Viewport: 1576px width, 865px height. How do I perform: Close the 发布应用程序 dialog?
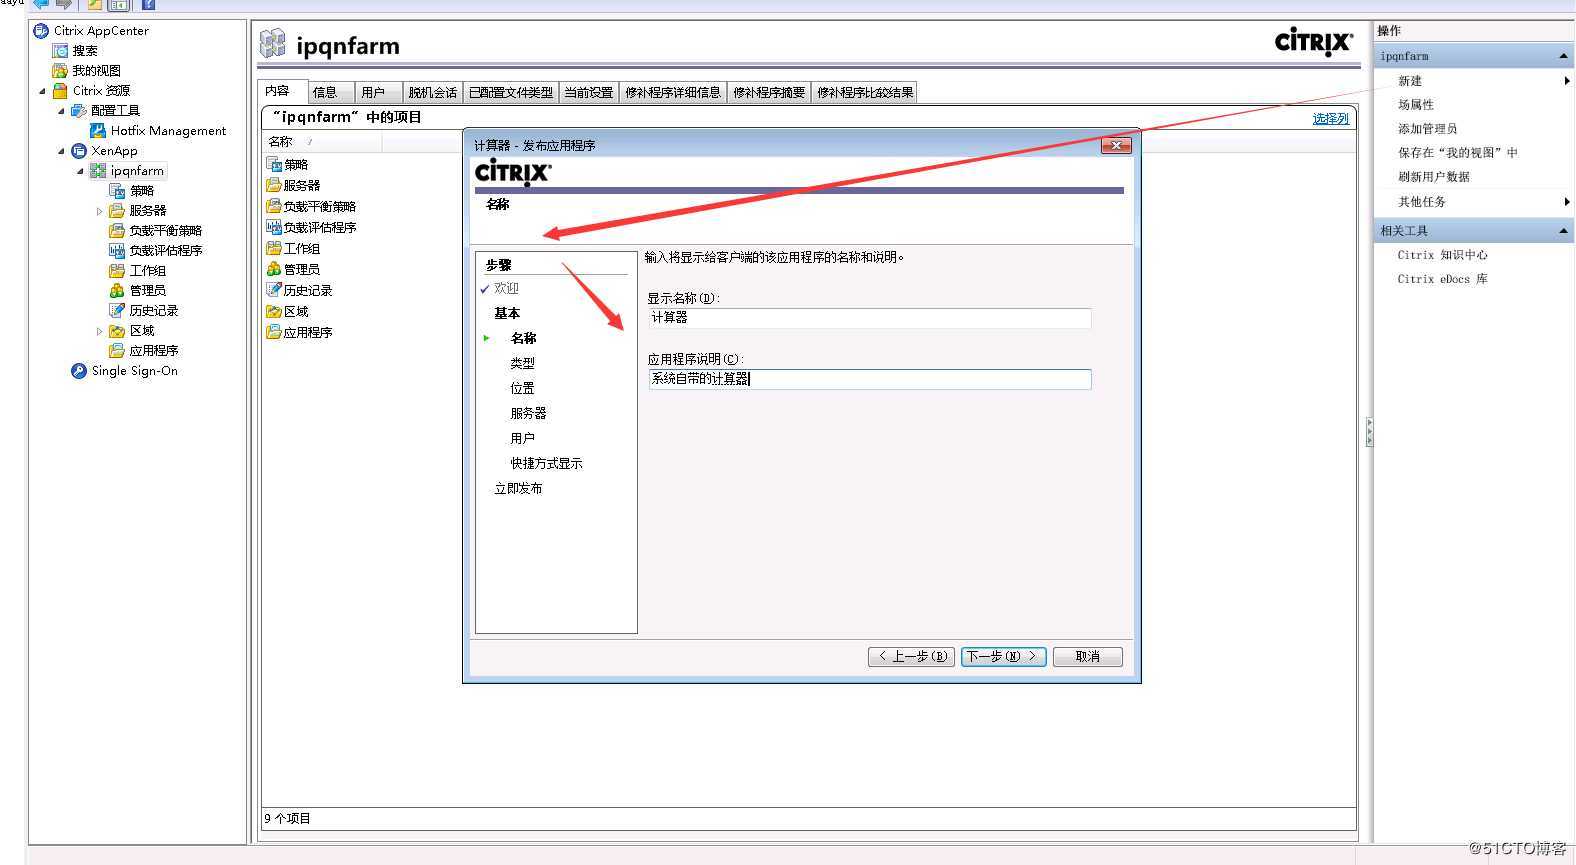click(x=1116, y=146)
